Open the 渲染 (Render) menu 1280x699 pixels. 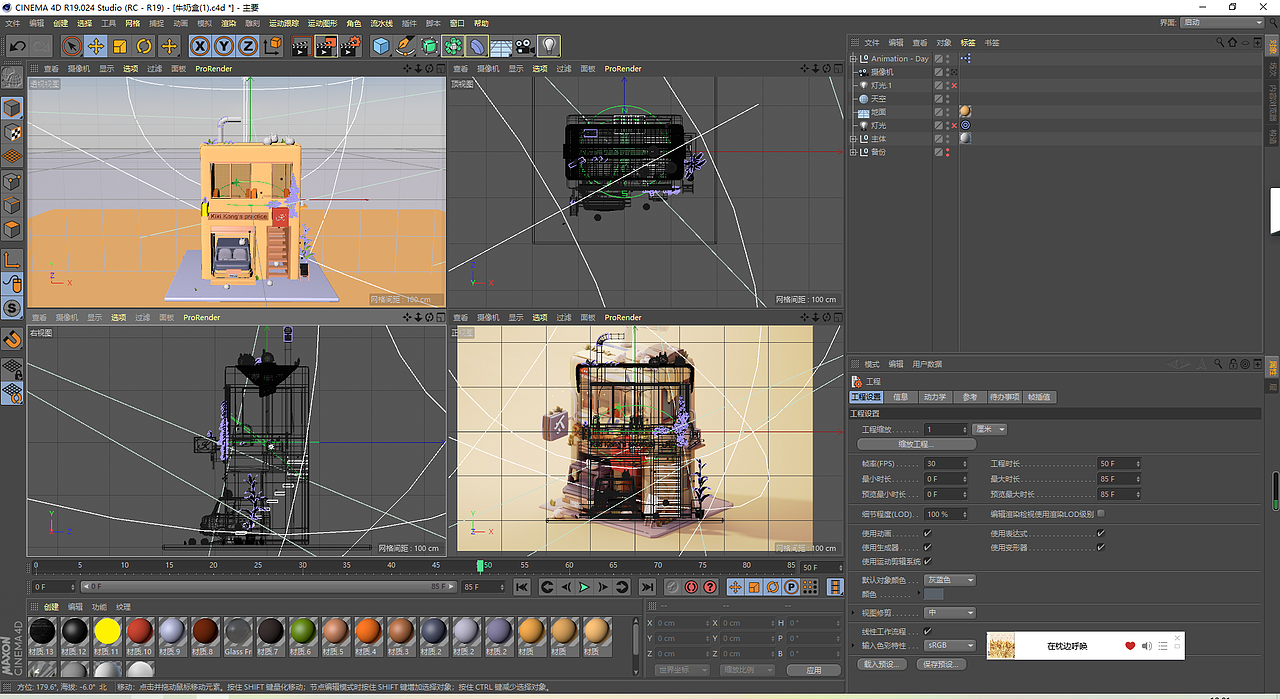(229, 23)
